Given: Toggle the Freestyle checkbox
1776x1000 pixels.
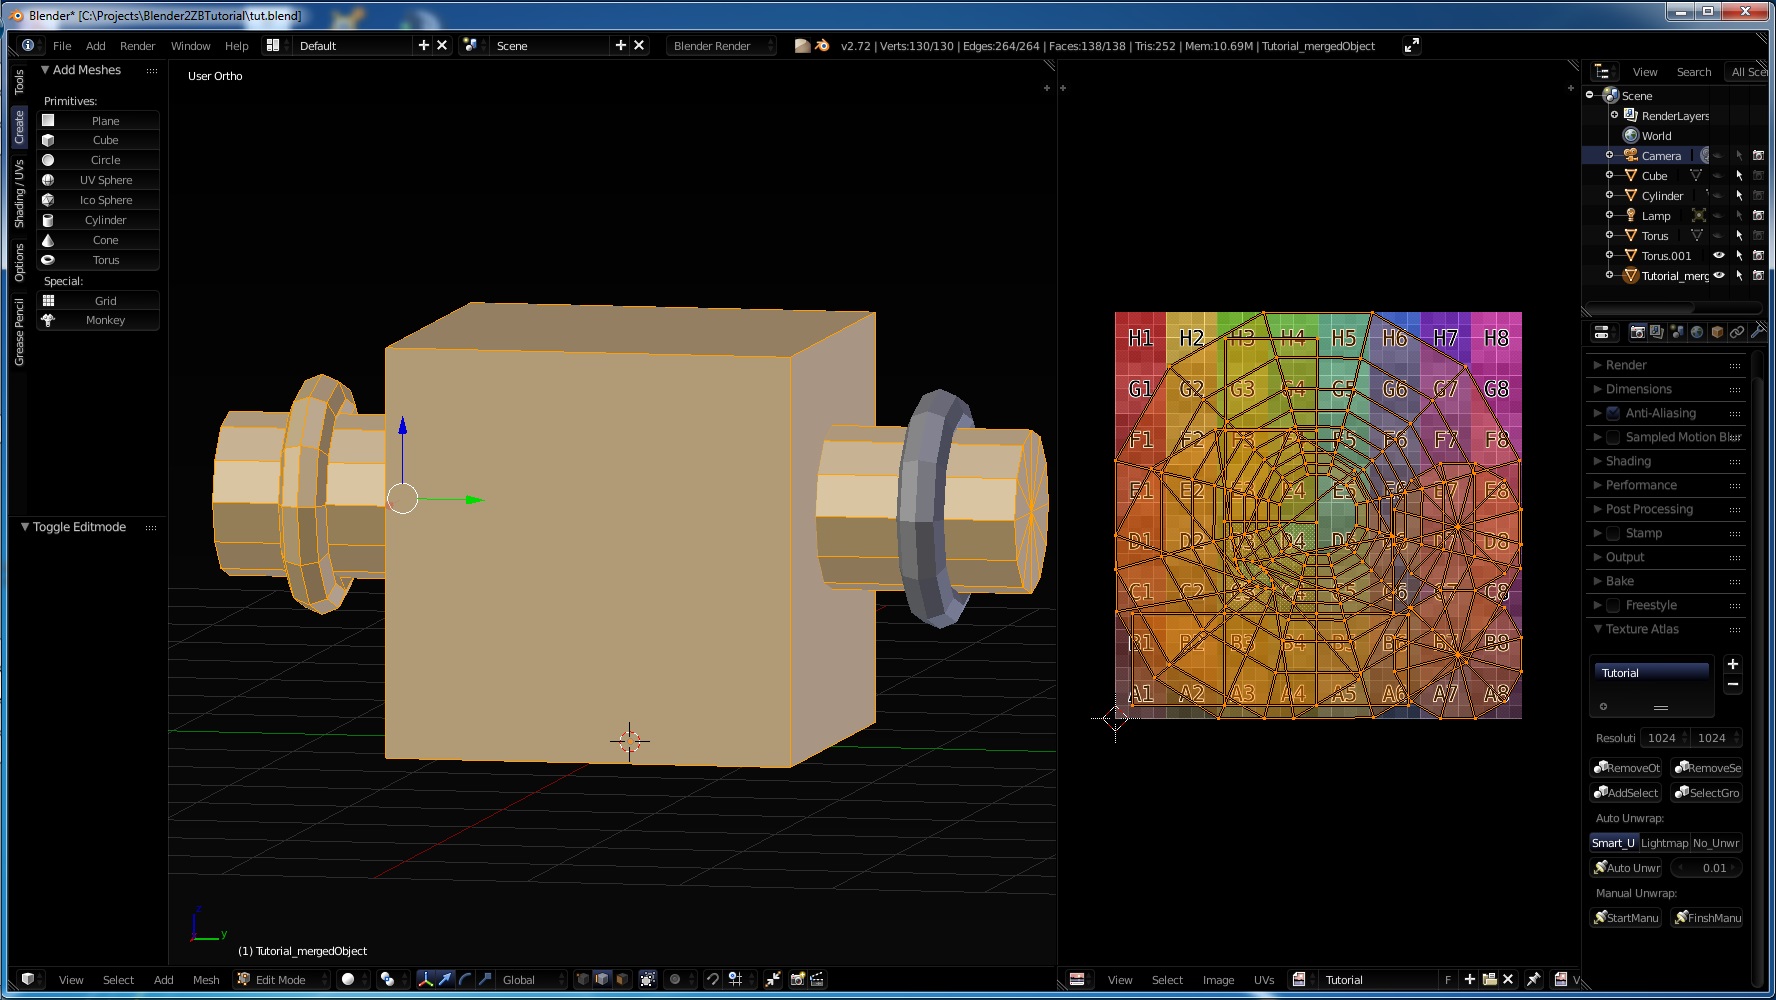Looking at the screenshot, I should [x=1613, y=605].
